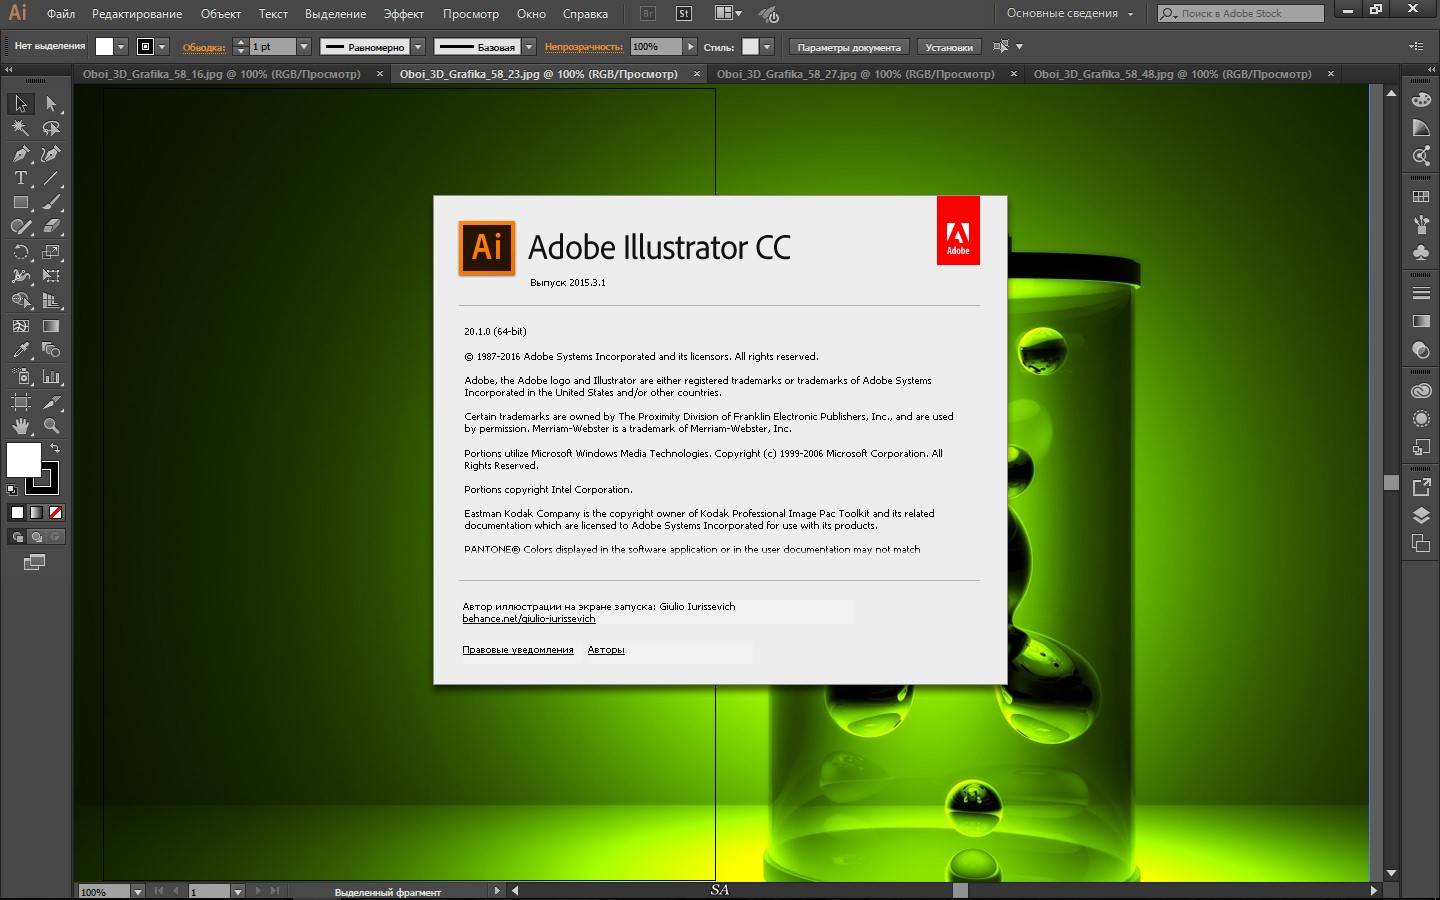
Task: Open the Редактирование menu
Action: (137, 14)
